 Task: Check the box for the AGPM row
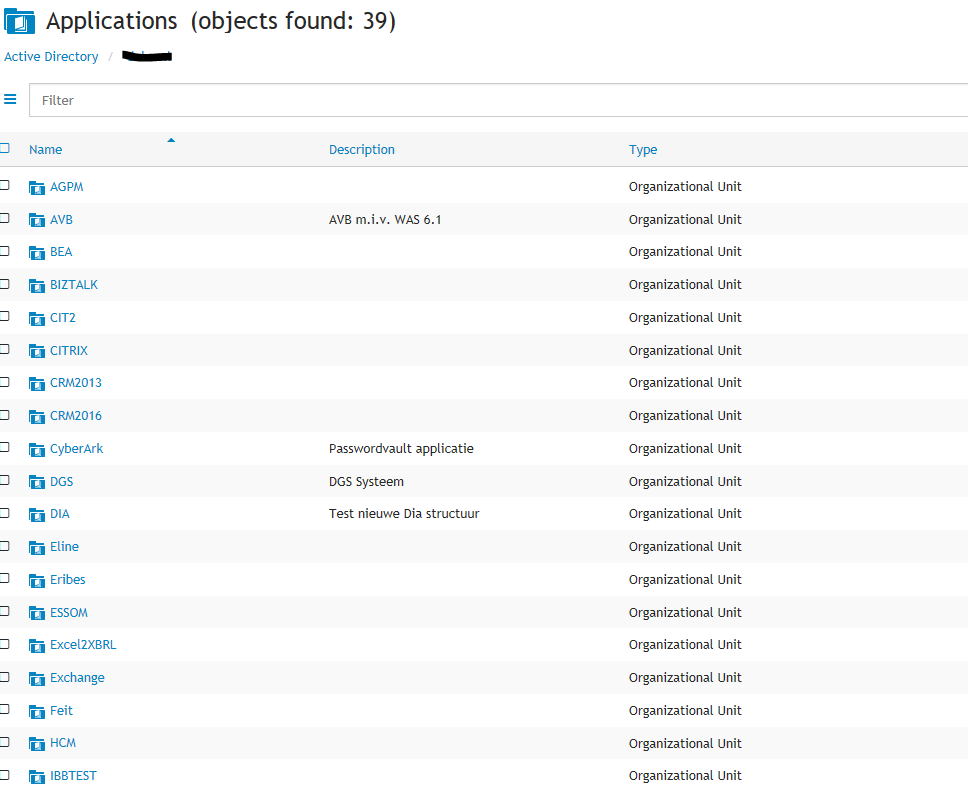pyautogui.click(x=4, y=185)
